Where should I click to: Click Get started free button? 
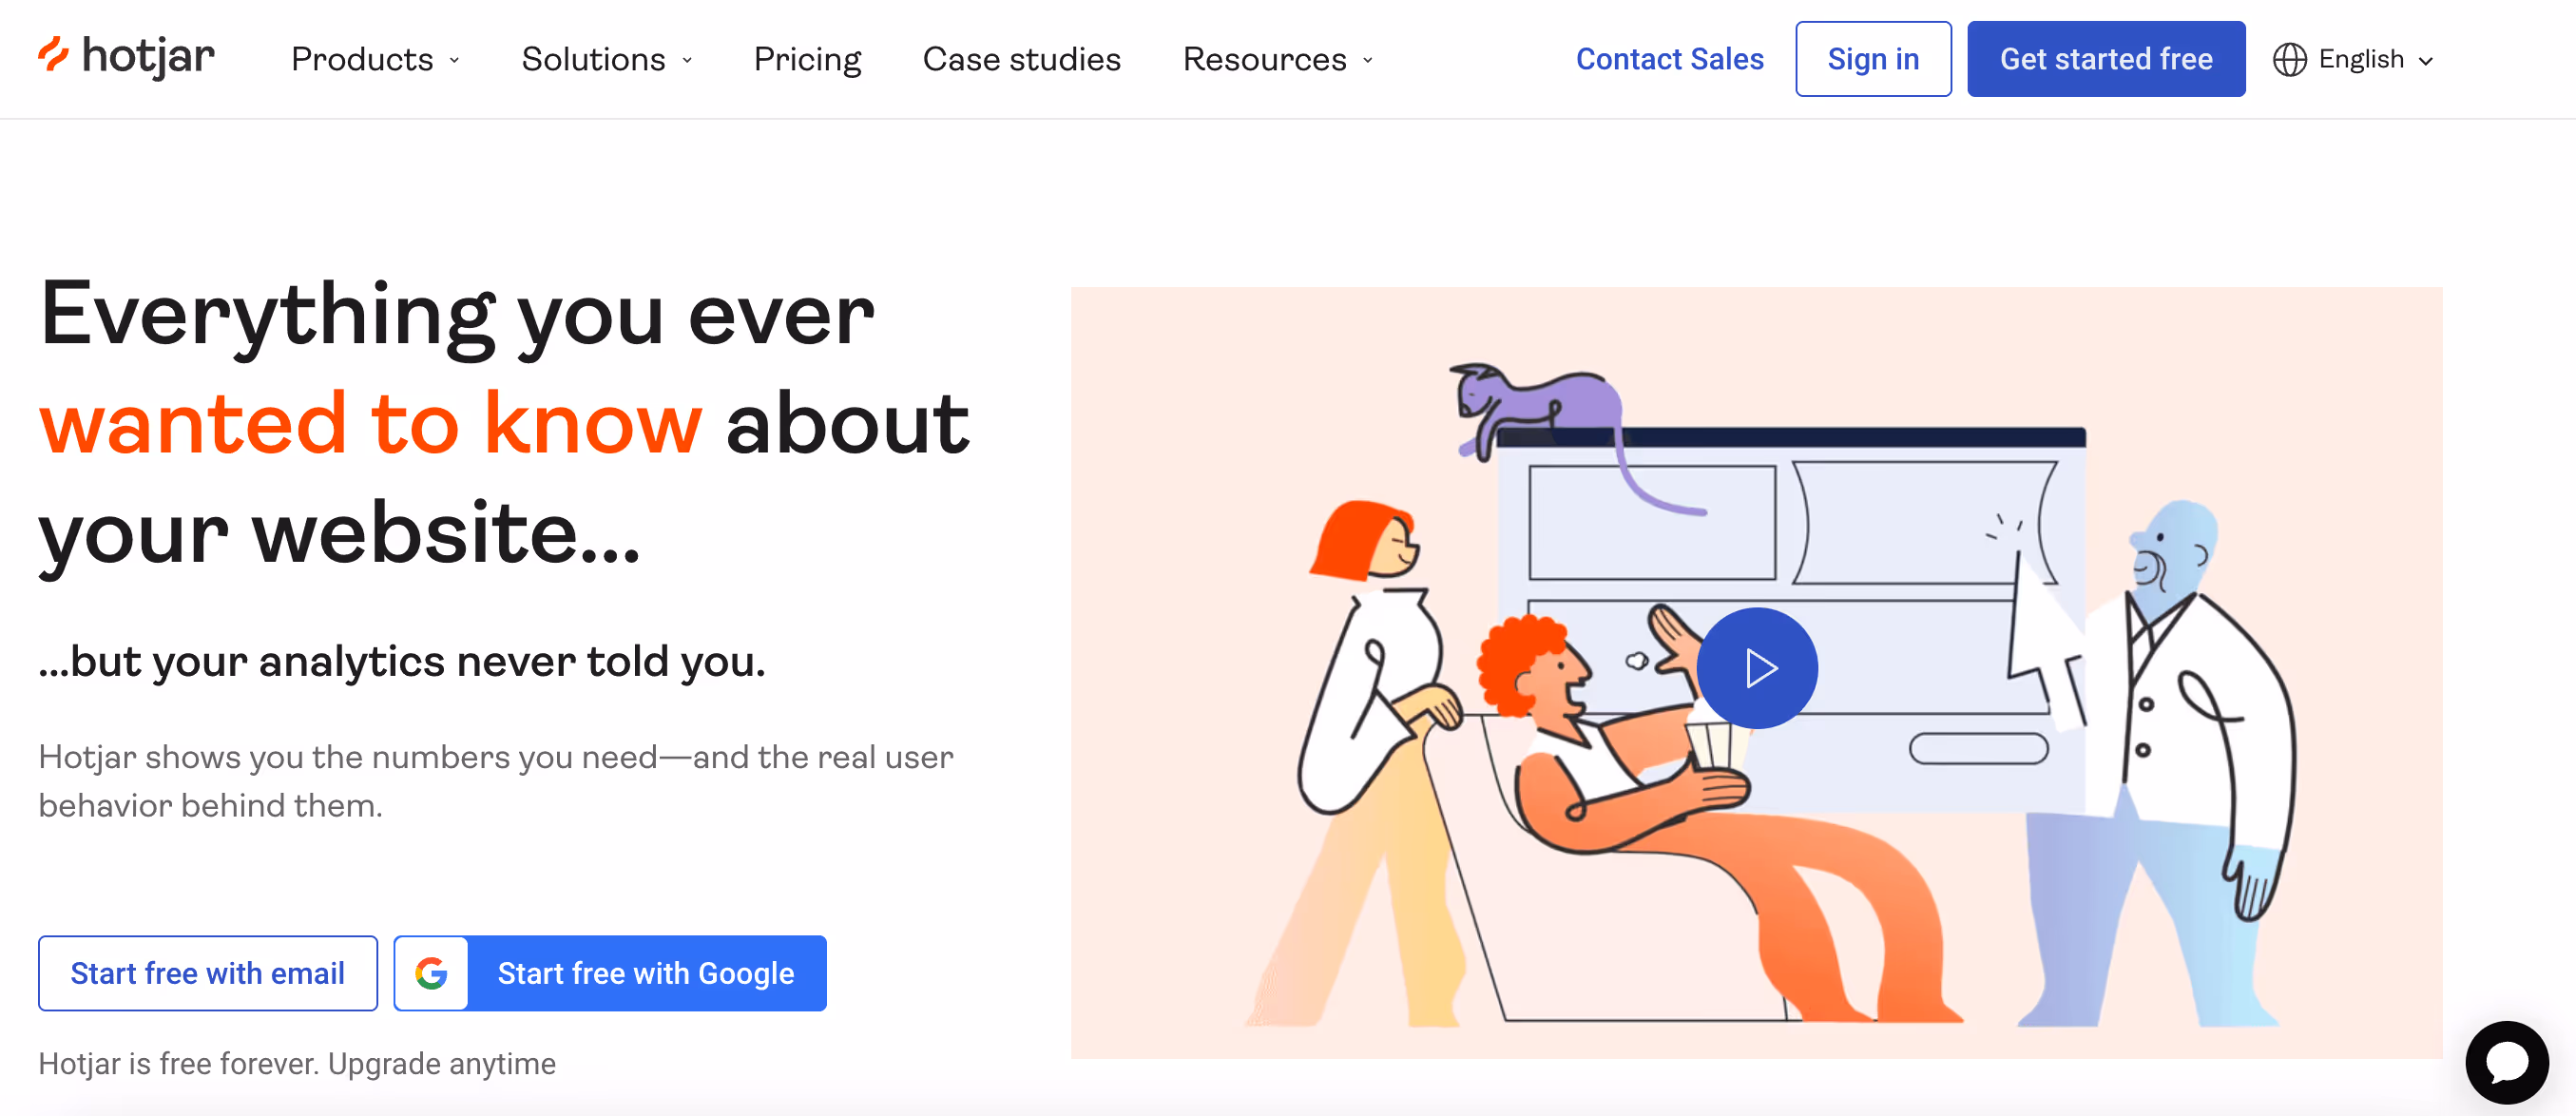2106,59
